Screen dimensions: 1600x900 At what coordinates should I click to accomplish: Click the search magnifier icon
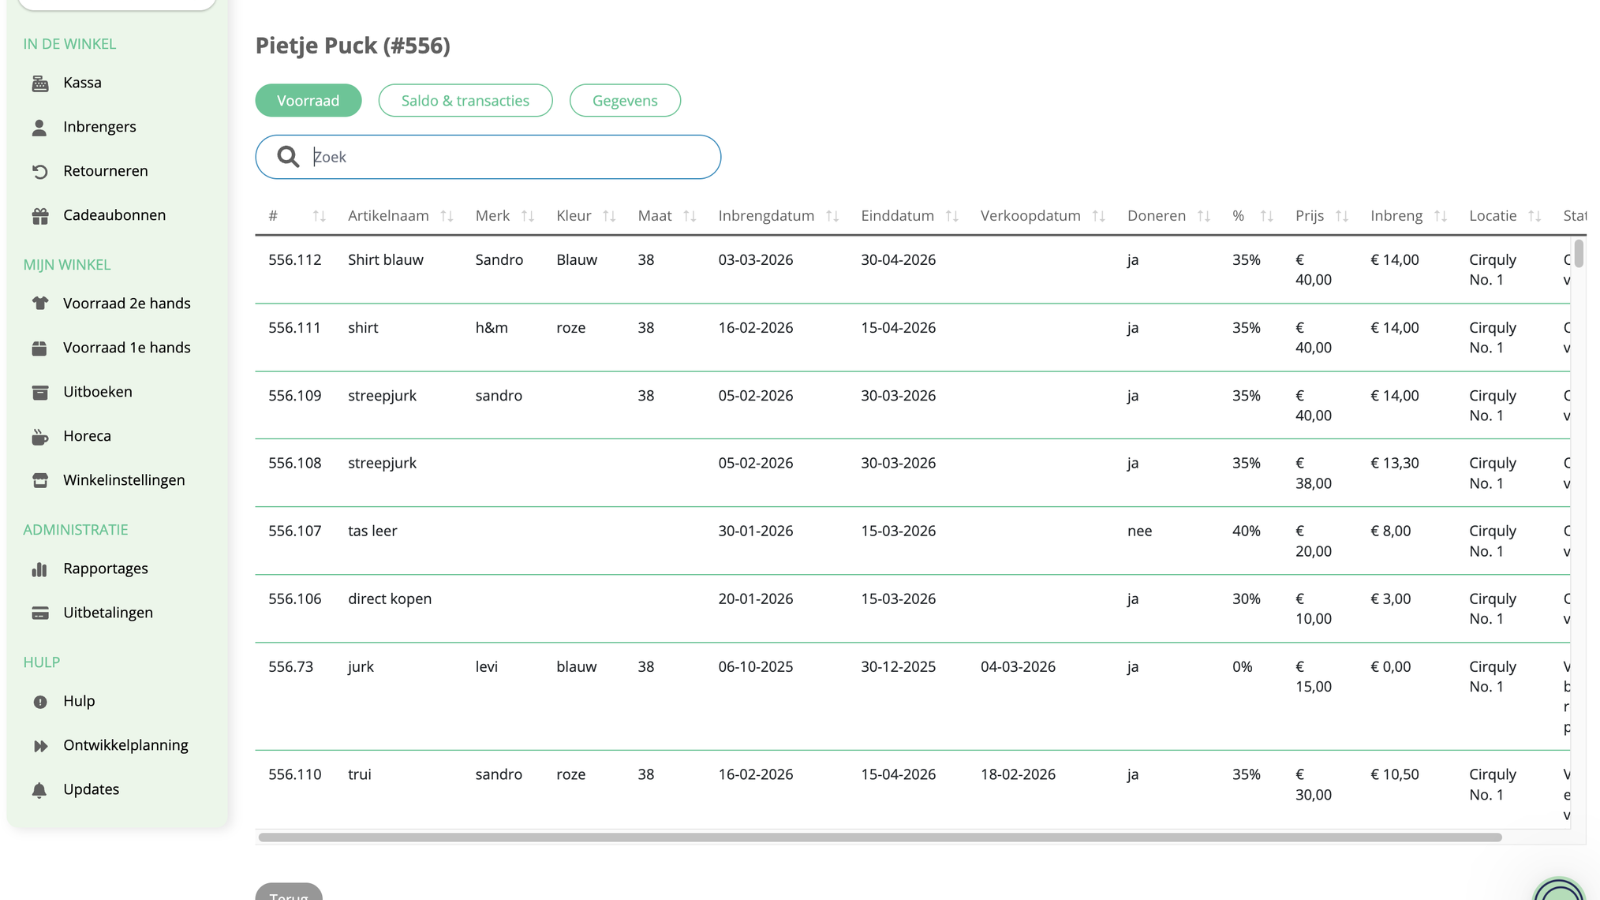288,157
